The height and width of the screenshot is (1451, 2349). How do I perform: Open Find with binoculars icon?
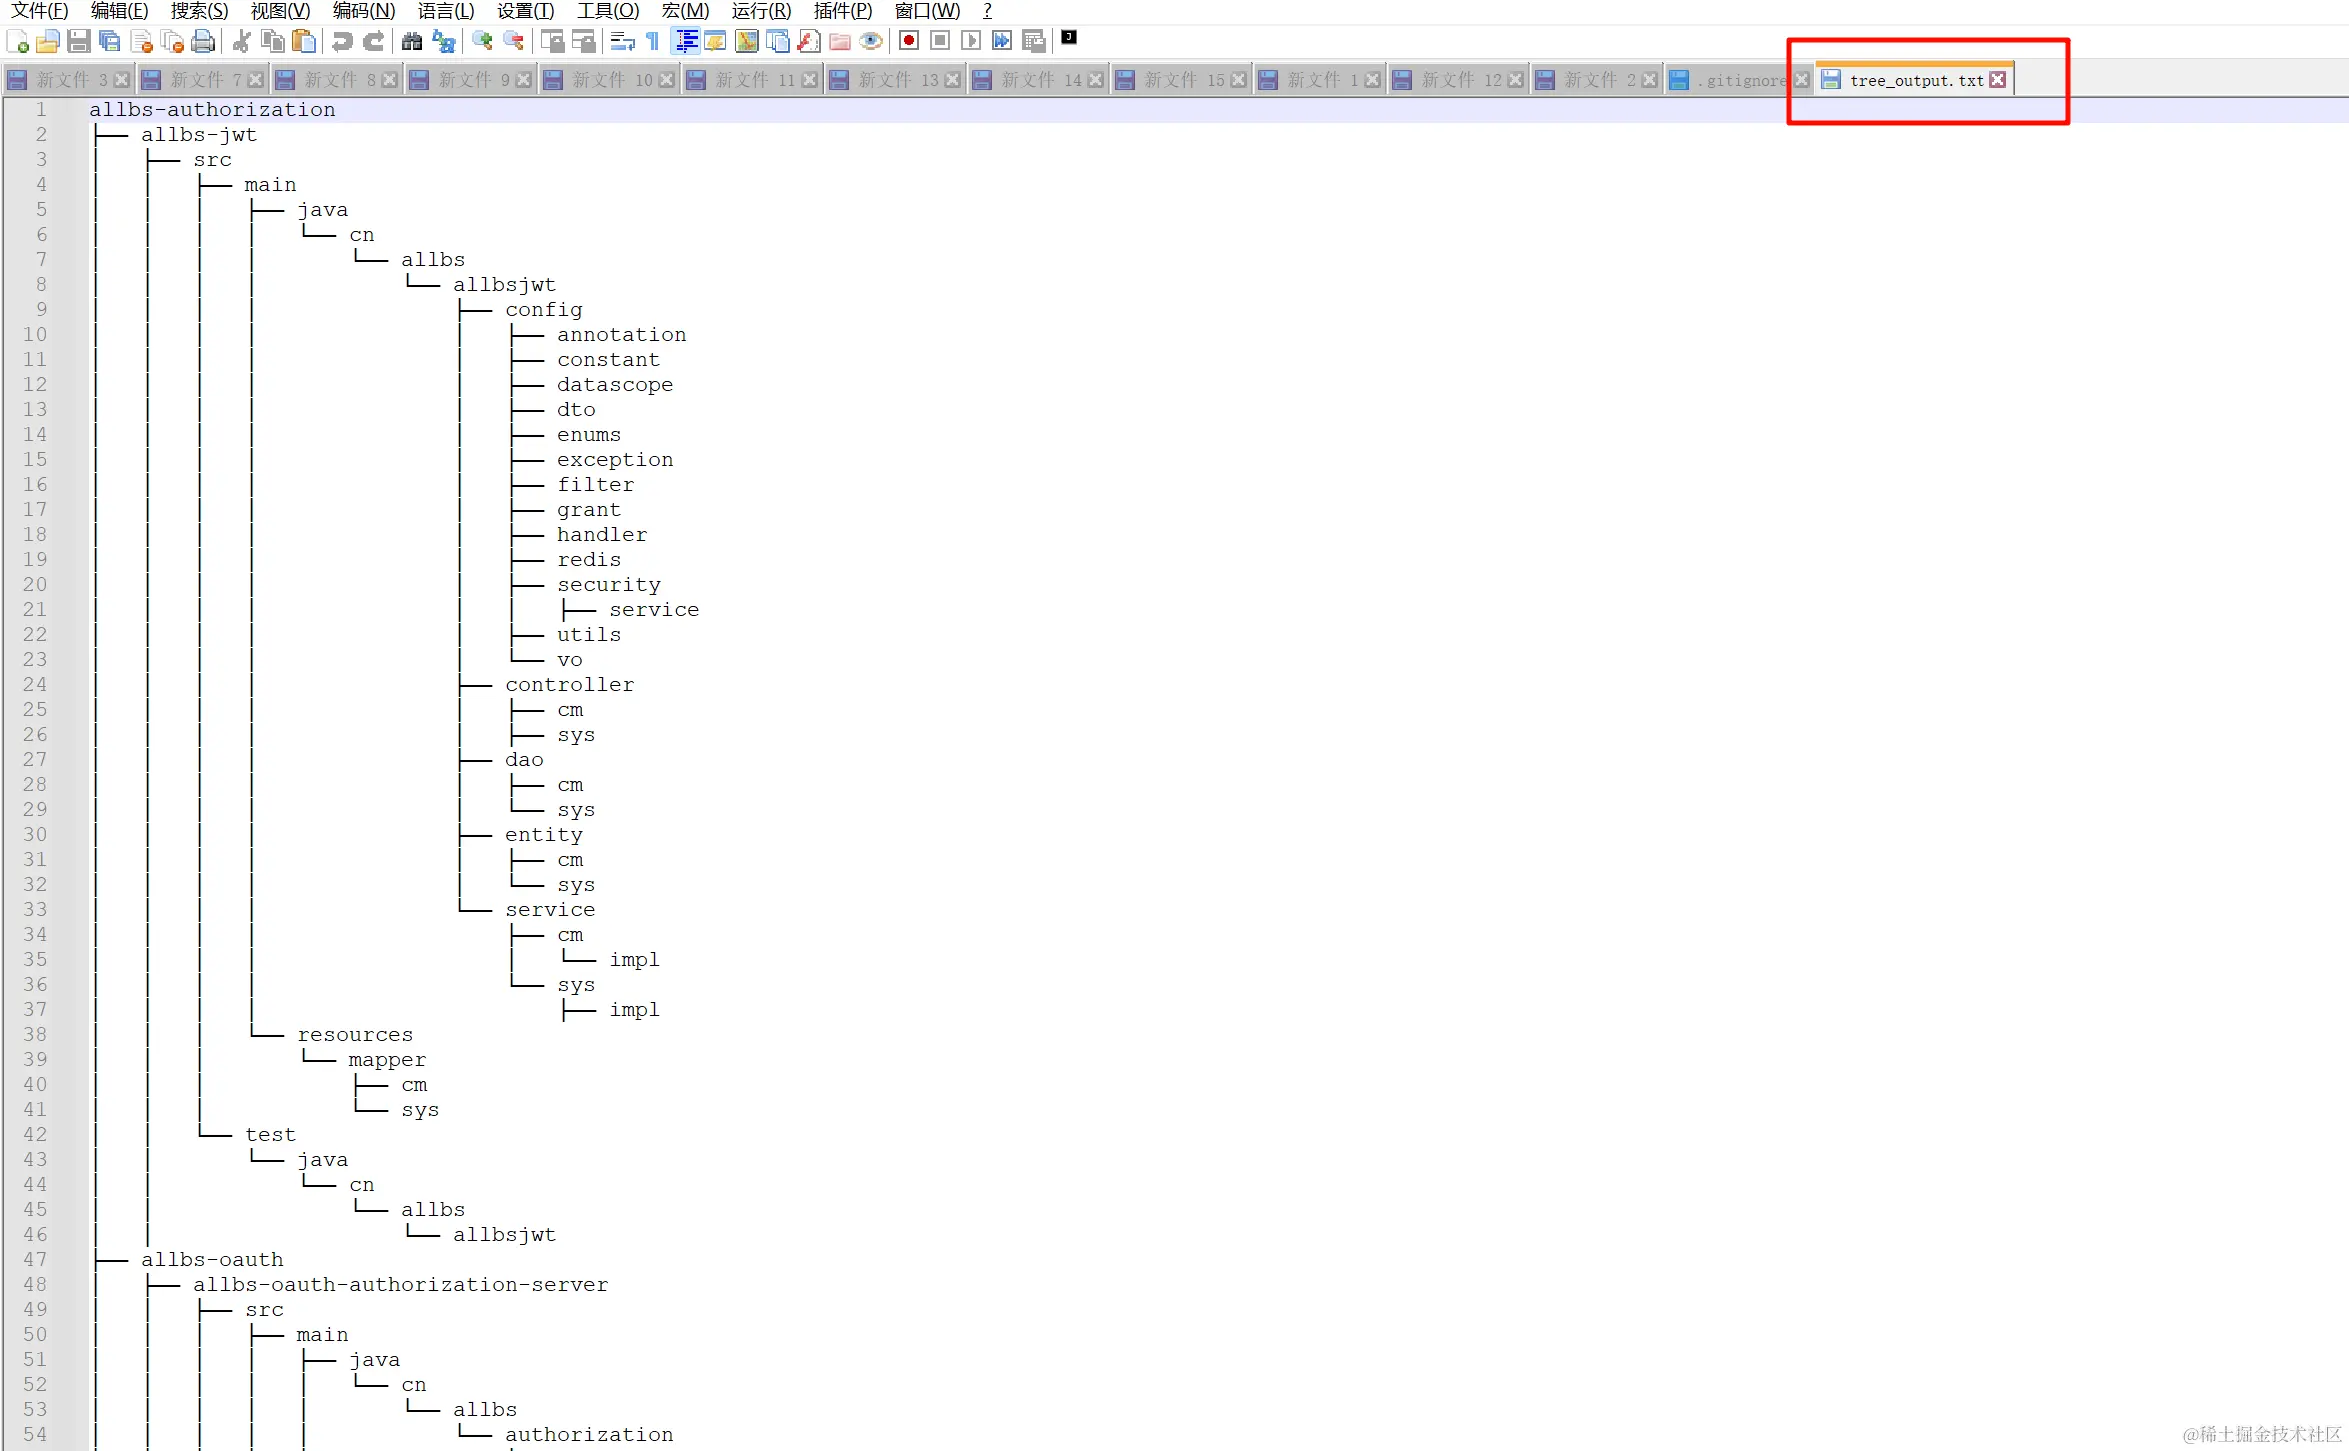(x=411, y=41)
